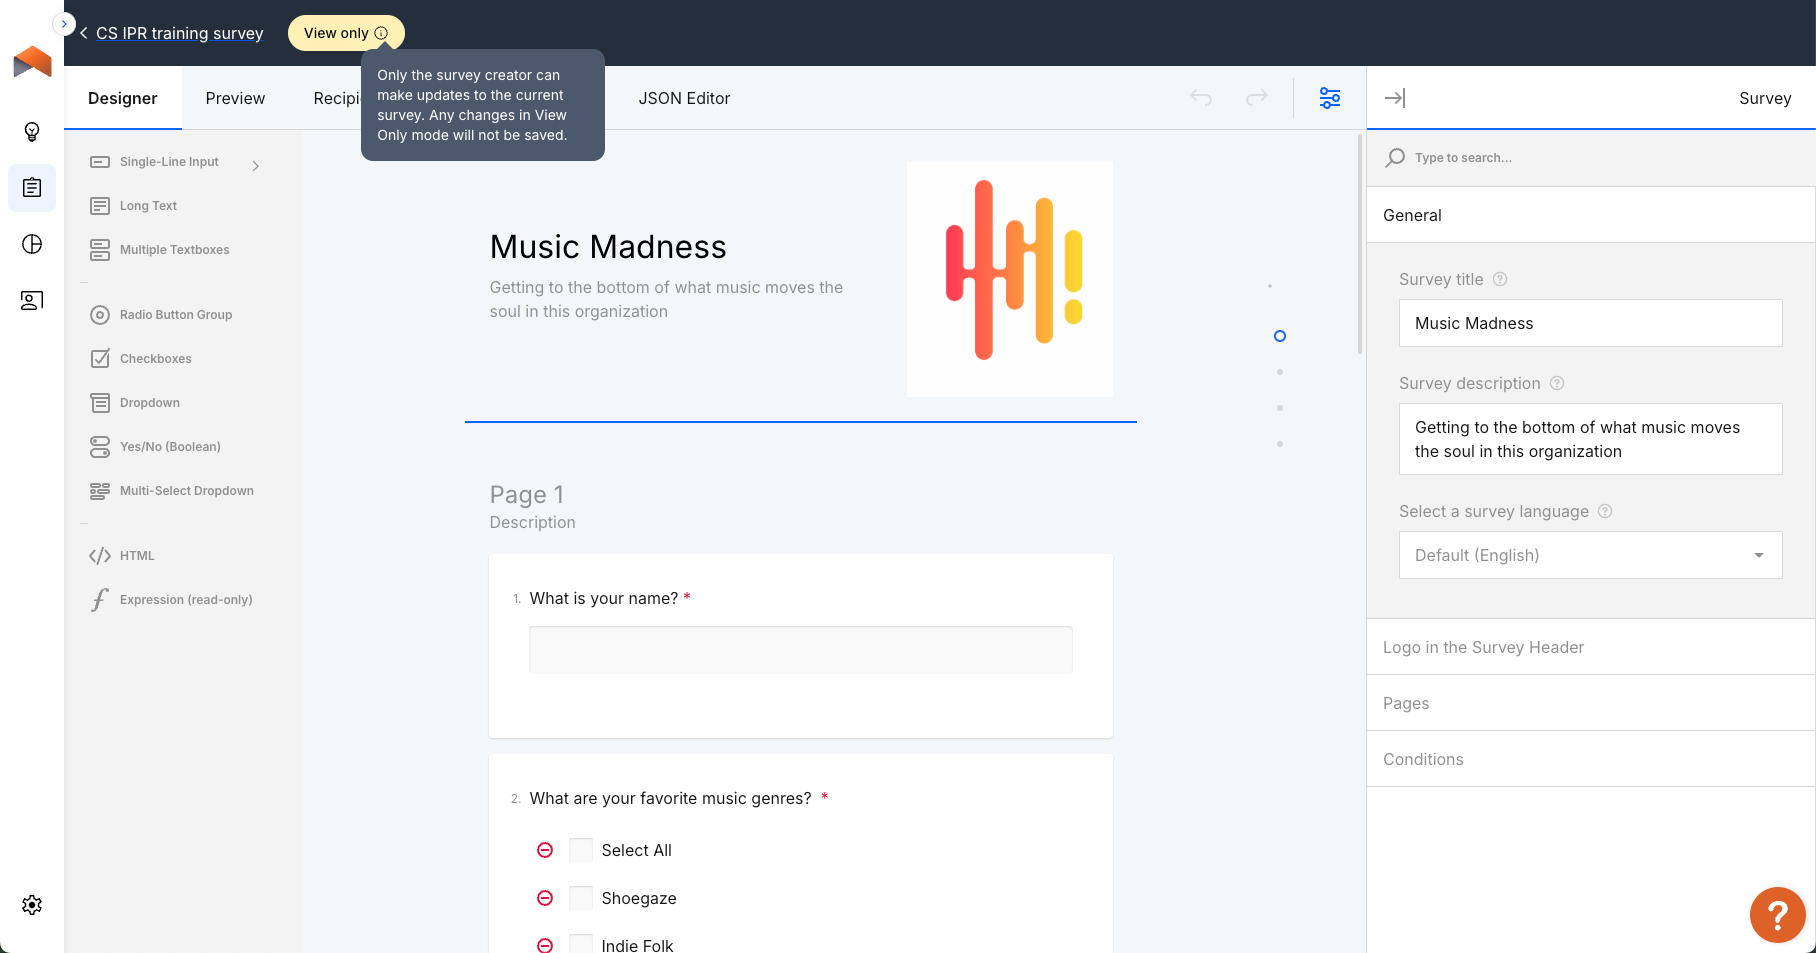
Task: Click the Music Madness survey title heading
Action: [608, 247]
